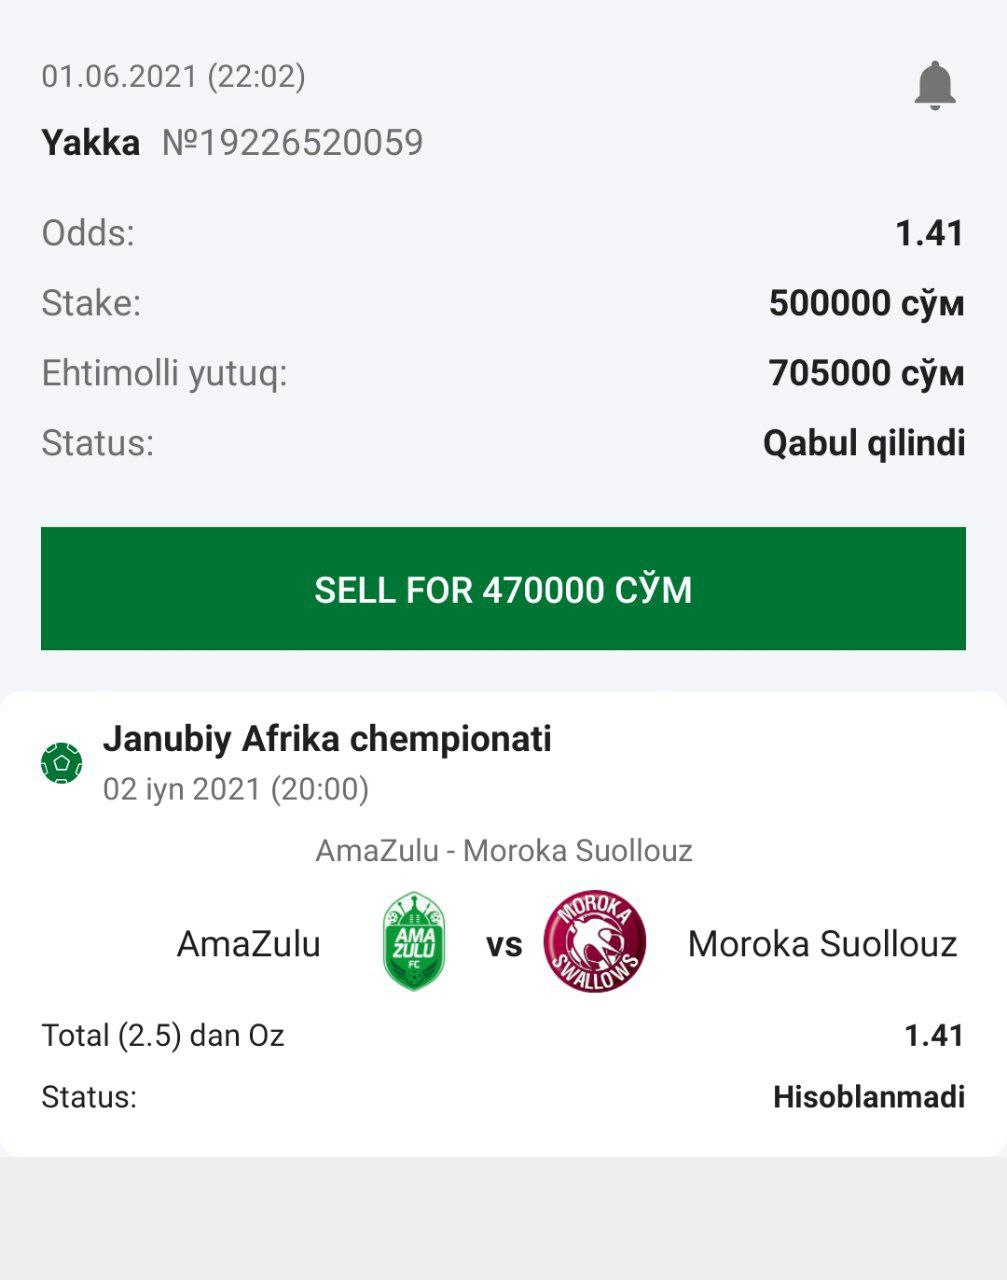Viewport: 1007px width, 1280px height.
Task: Click the 1.41 value beside Total (2.5)
Action: coord(934,1035)
